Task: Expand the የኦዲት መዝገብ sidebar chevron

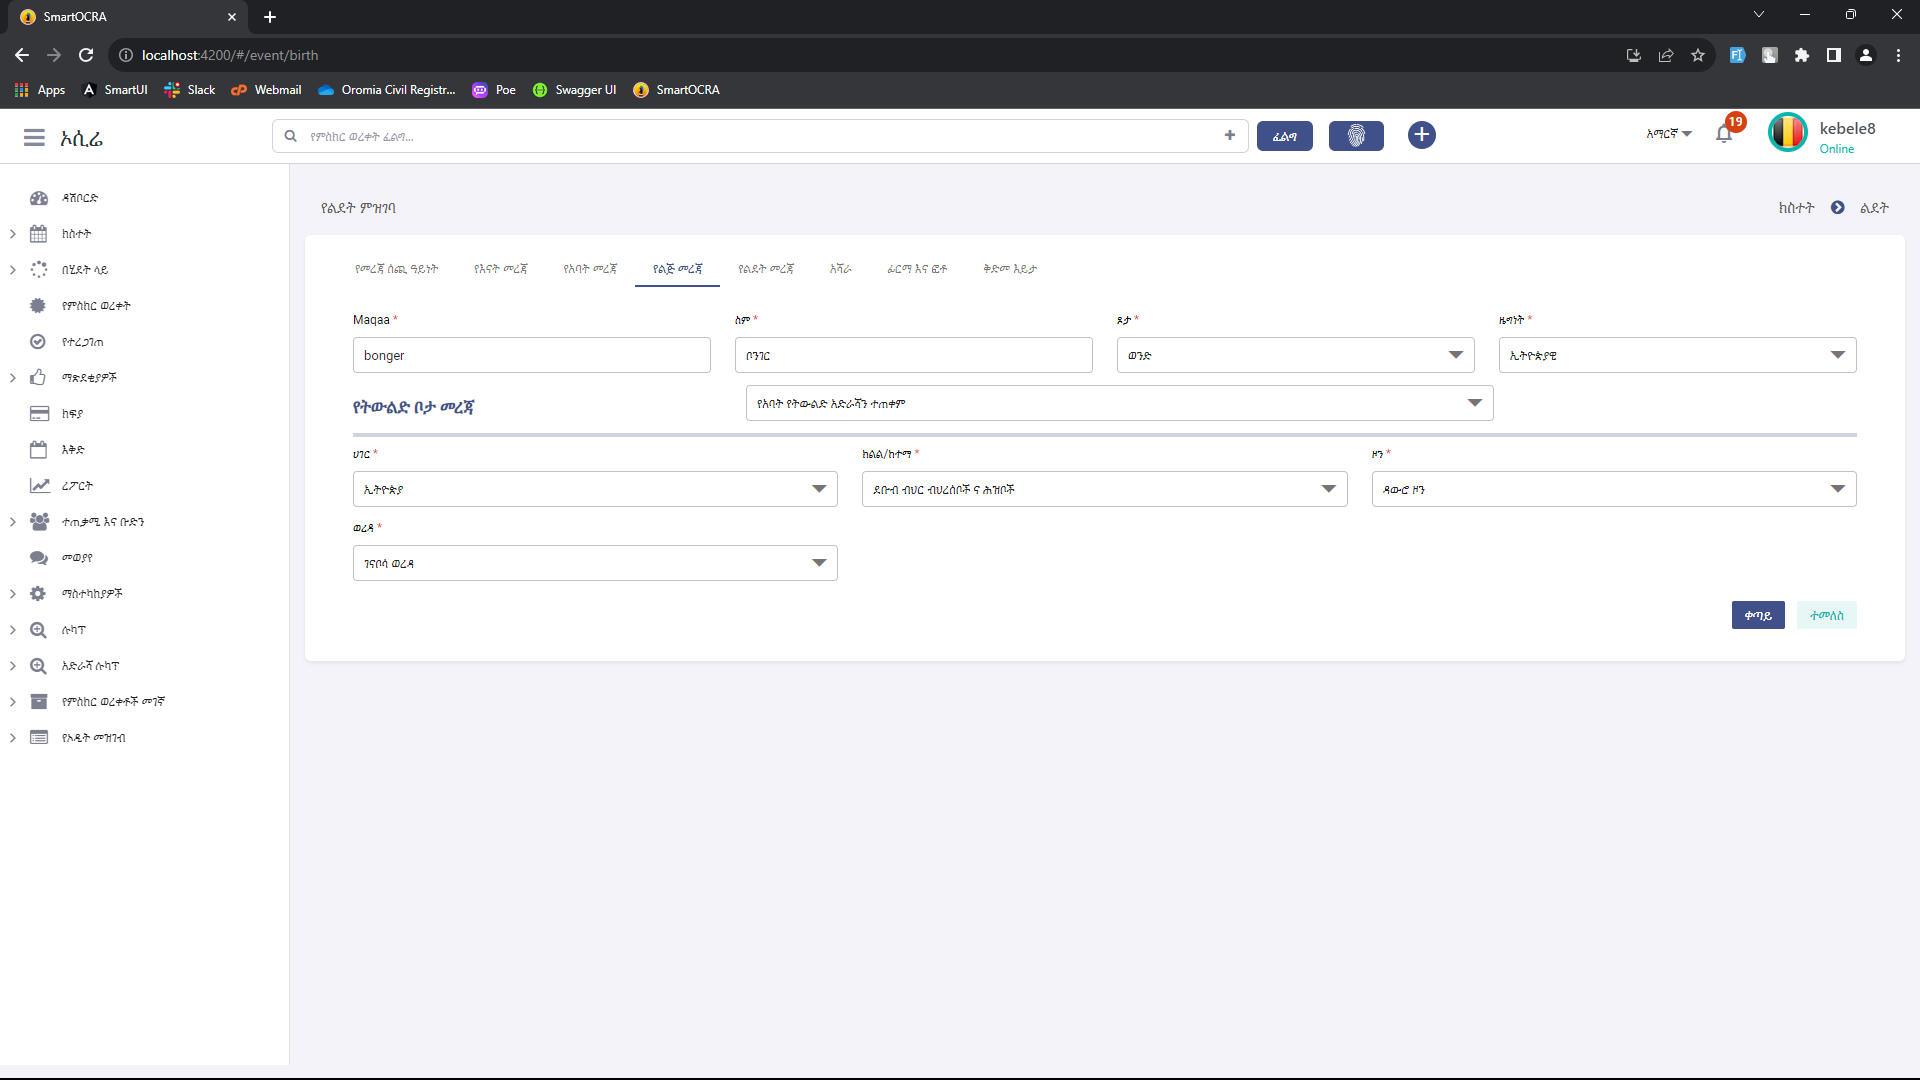Action: 13,738
